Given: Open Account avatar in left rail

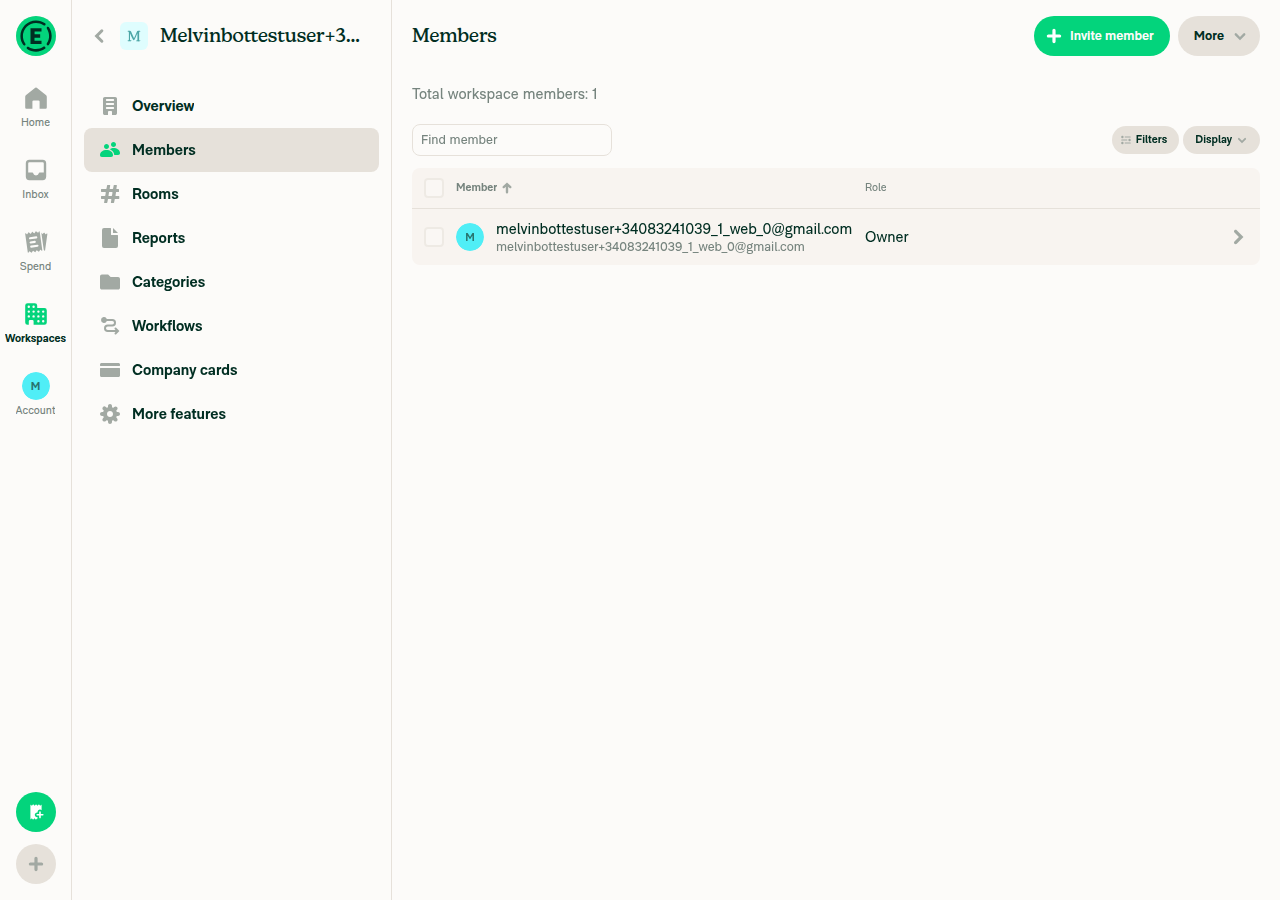Looking at the screenshot, I should click(36, 386).
